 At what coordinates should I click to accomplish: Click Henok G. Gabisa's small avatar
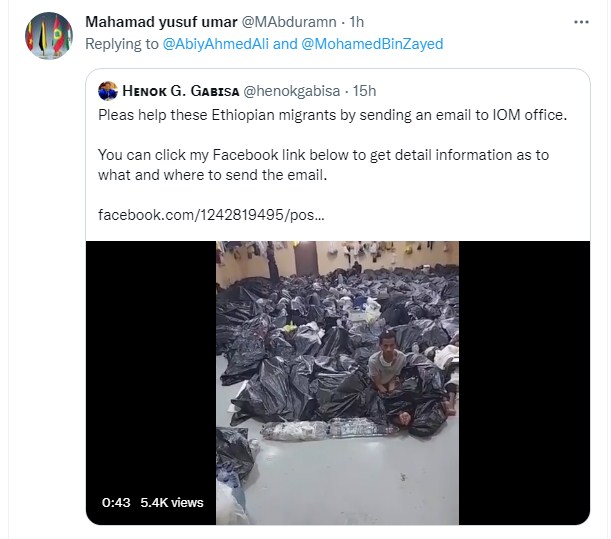108,92
